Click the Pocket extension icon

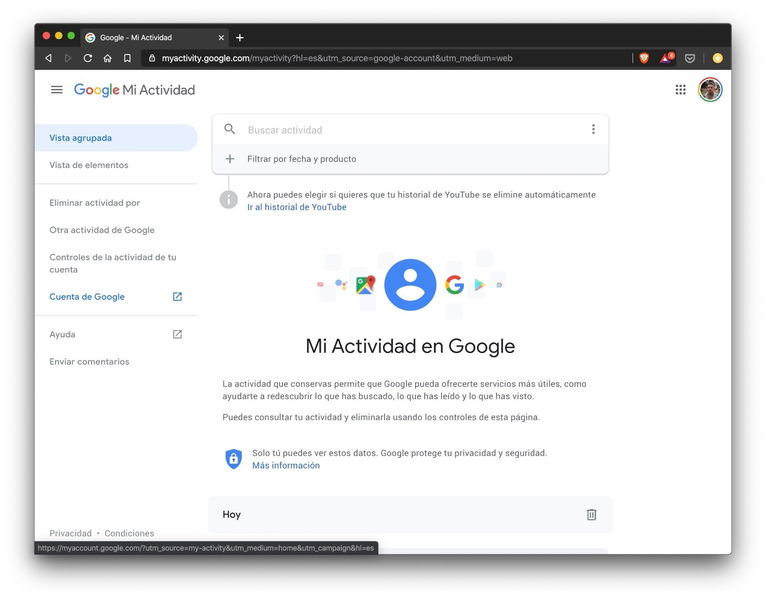click(690, 58)
